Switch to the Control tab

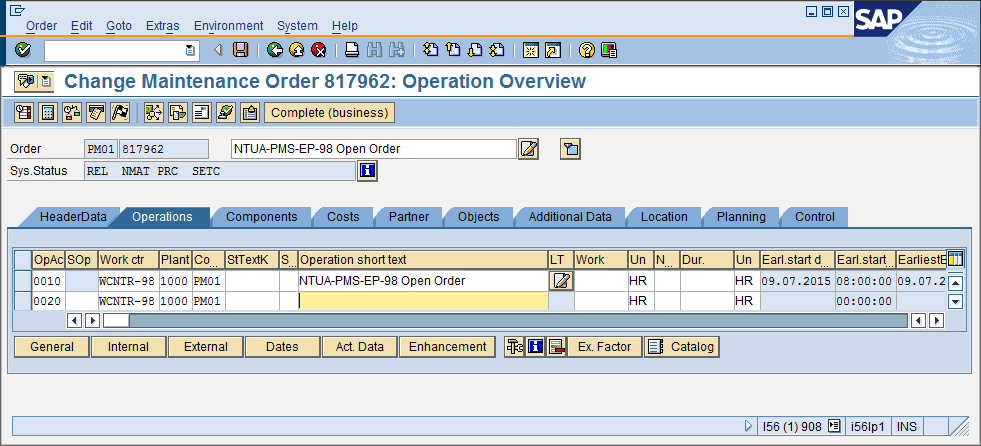(815, 216)
